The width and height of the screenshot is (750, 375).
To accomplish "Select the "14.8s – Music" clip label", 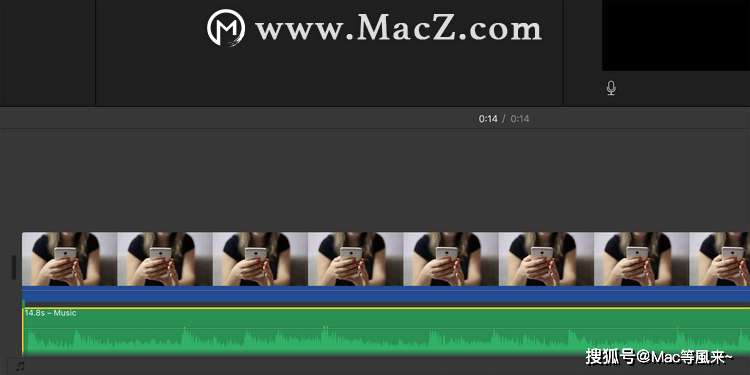I will coord(51,313).
